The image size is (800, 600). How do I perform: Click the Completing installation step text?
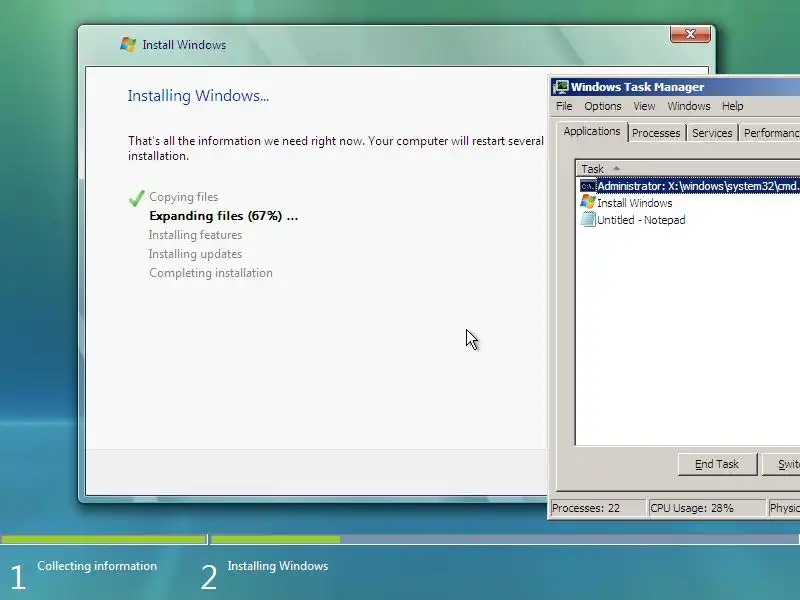211,273
